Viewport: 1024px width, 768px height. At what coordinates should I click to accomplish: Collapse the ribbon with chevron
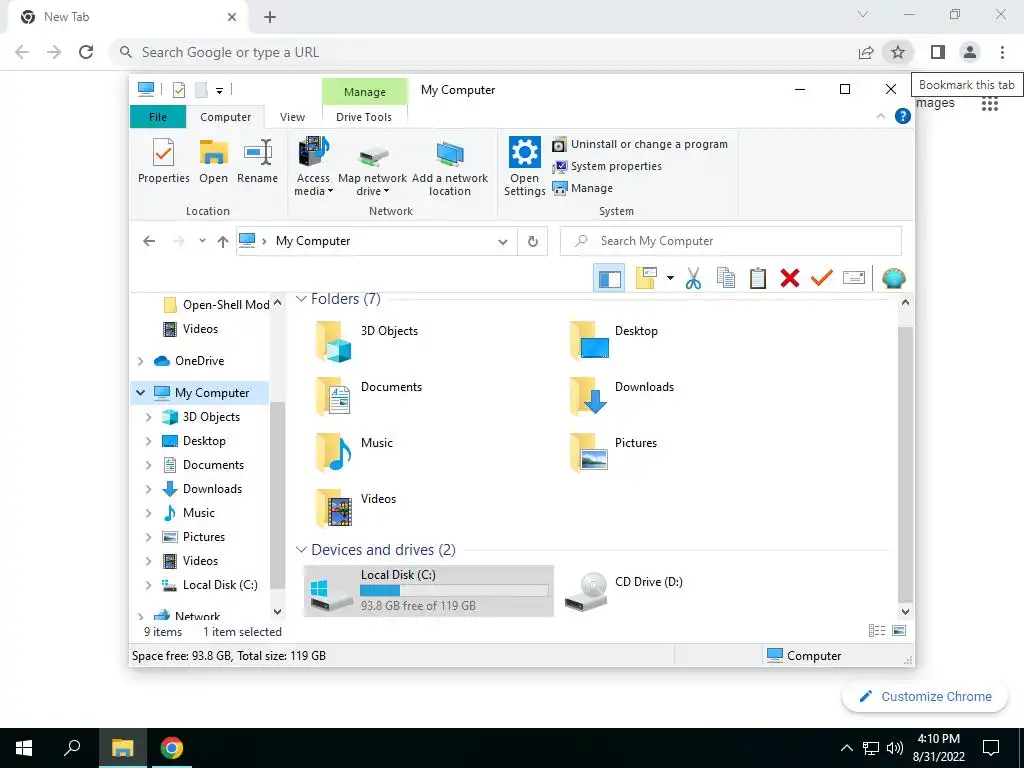tap(880, 116)
